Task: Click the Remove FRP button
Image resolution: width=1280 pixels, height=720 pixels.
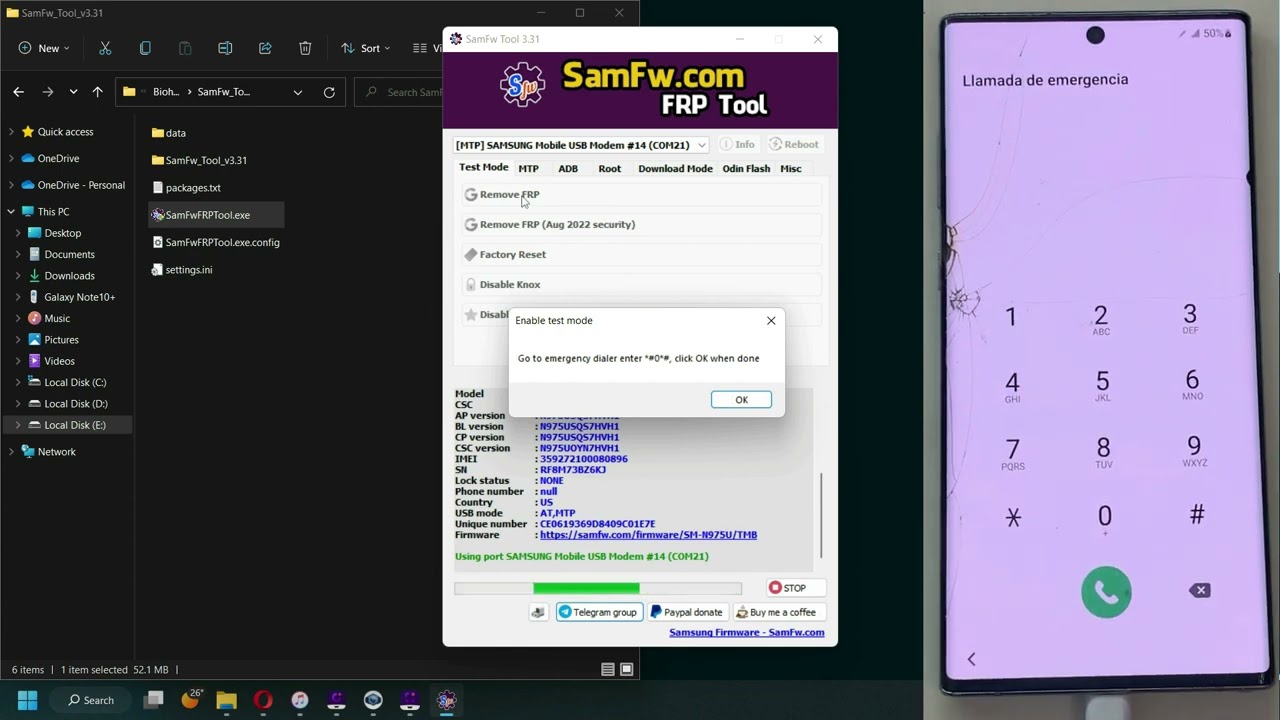Action: [640, 195]
